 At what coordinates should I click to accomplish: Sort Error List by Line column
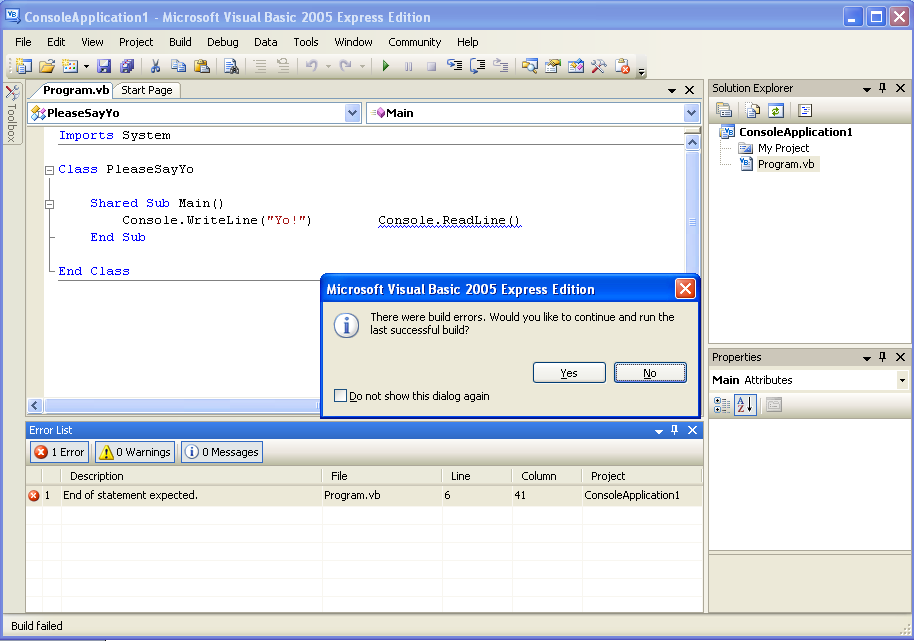point(476,476)
